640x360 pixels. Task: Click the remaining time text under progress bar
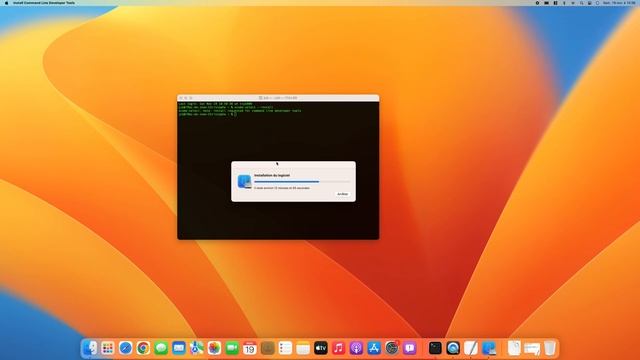tap(282, 188)
